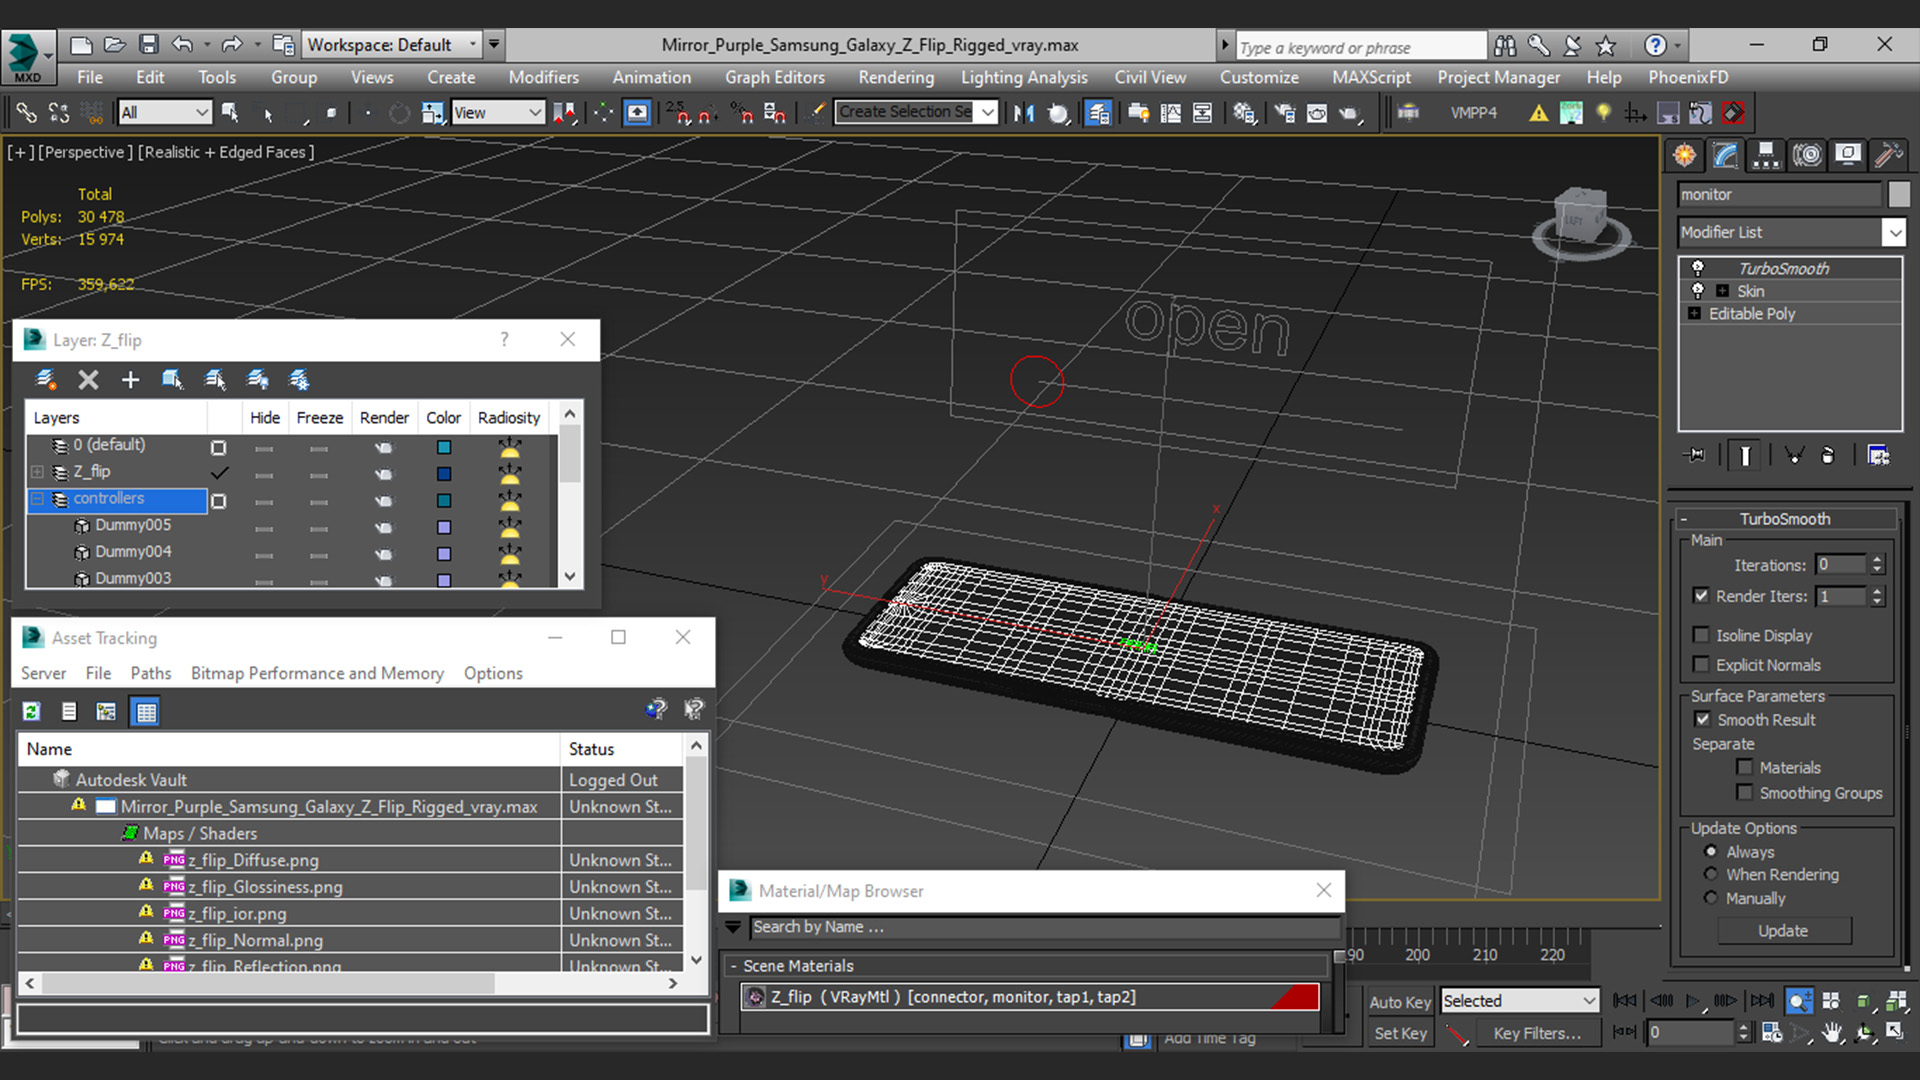Open the Rendering menu
Viewport: 1920px width, 1080px height.
coord(896,77)
